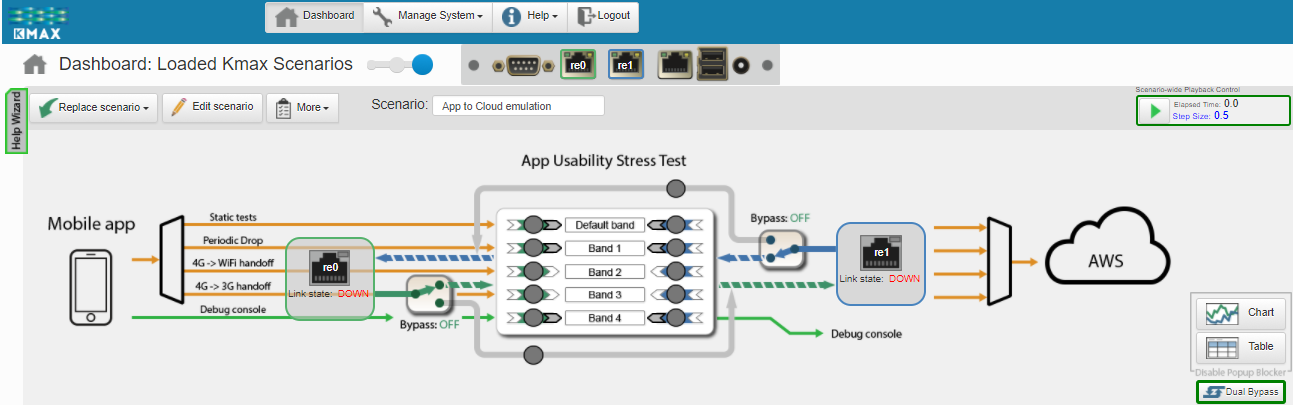Click the left multiplexer shape near Mobile app
The image size is (1293, 405).
tap(171, 260)
